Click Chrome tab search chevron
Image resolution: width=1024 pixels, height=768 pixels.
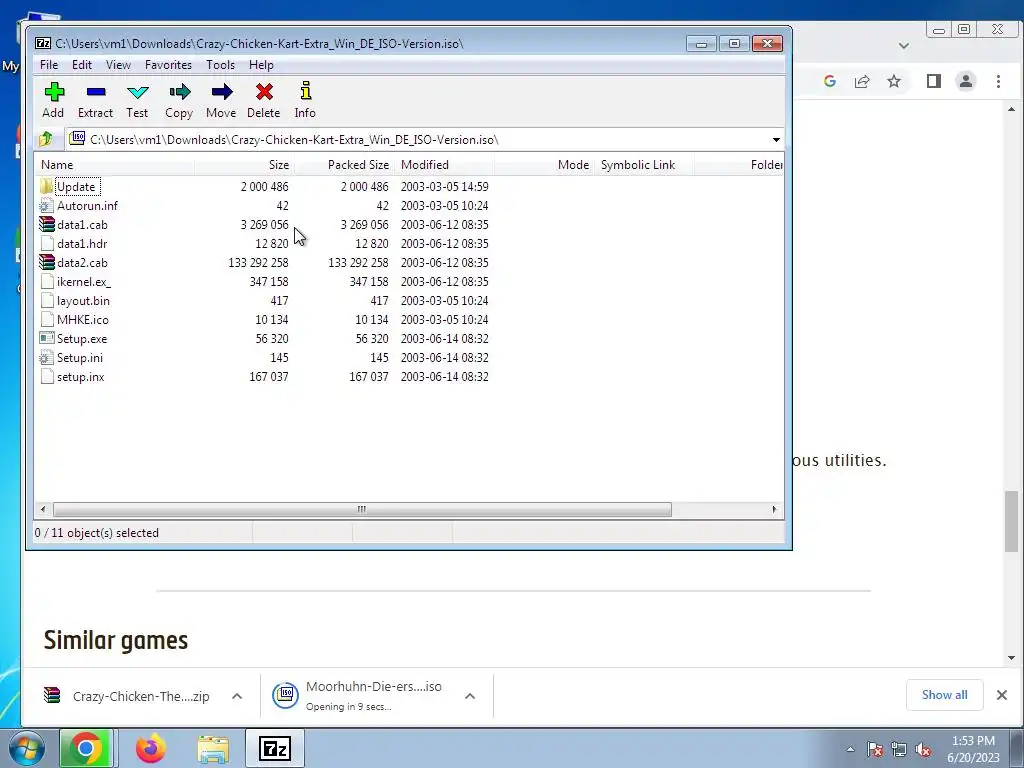904,46
